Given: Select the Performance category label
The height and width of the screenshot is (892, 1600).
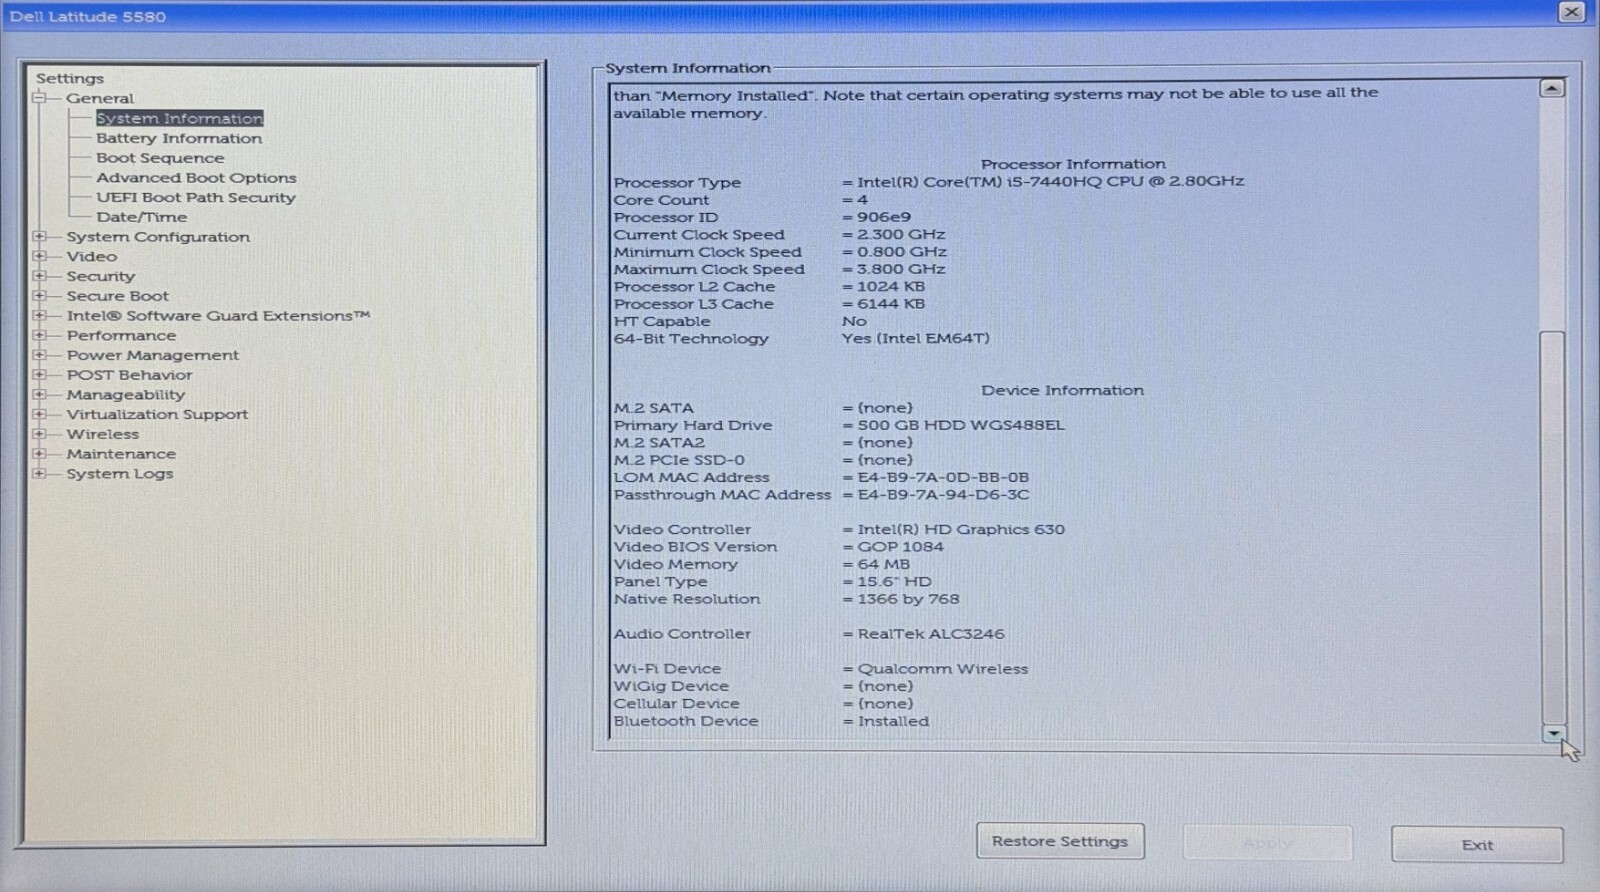Looking at the screenshot, I should point(121,335).
